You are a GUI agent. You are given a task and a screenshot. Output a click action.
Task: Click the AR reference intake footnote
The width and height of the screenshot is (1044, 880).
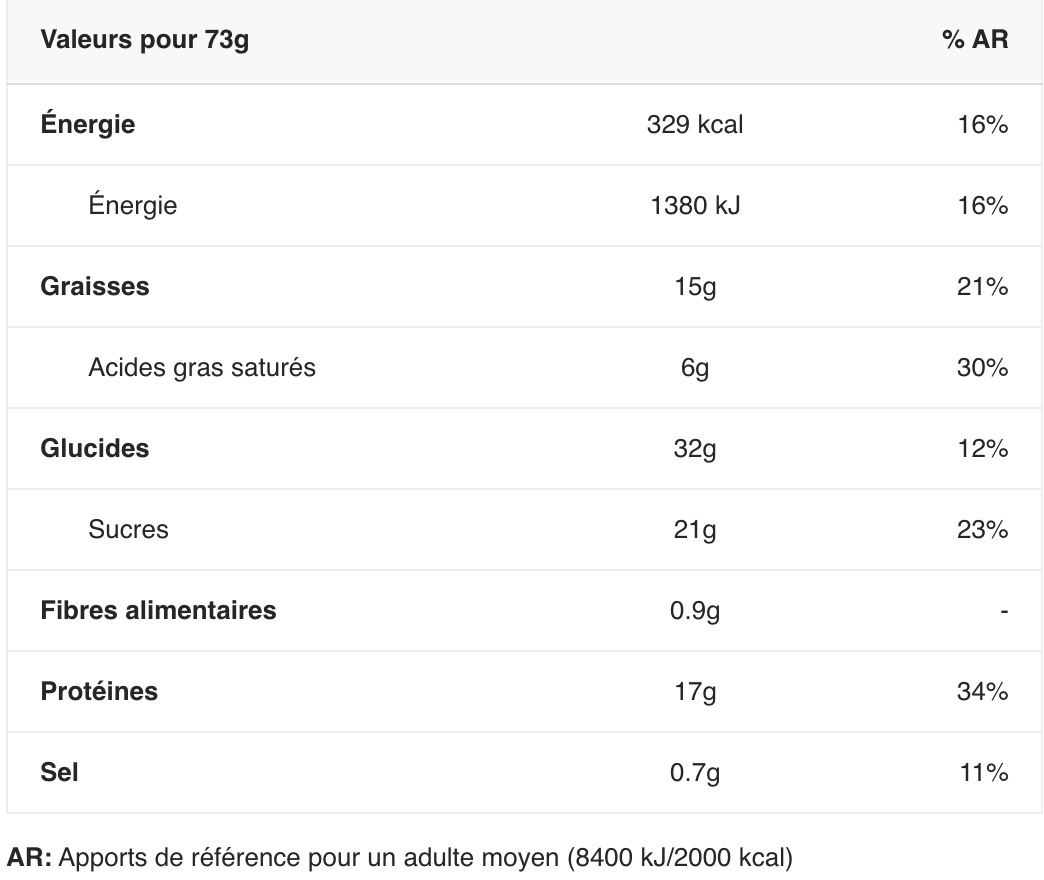coord(399,857)
